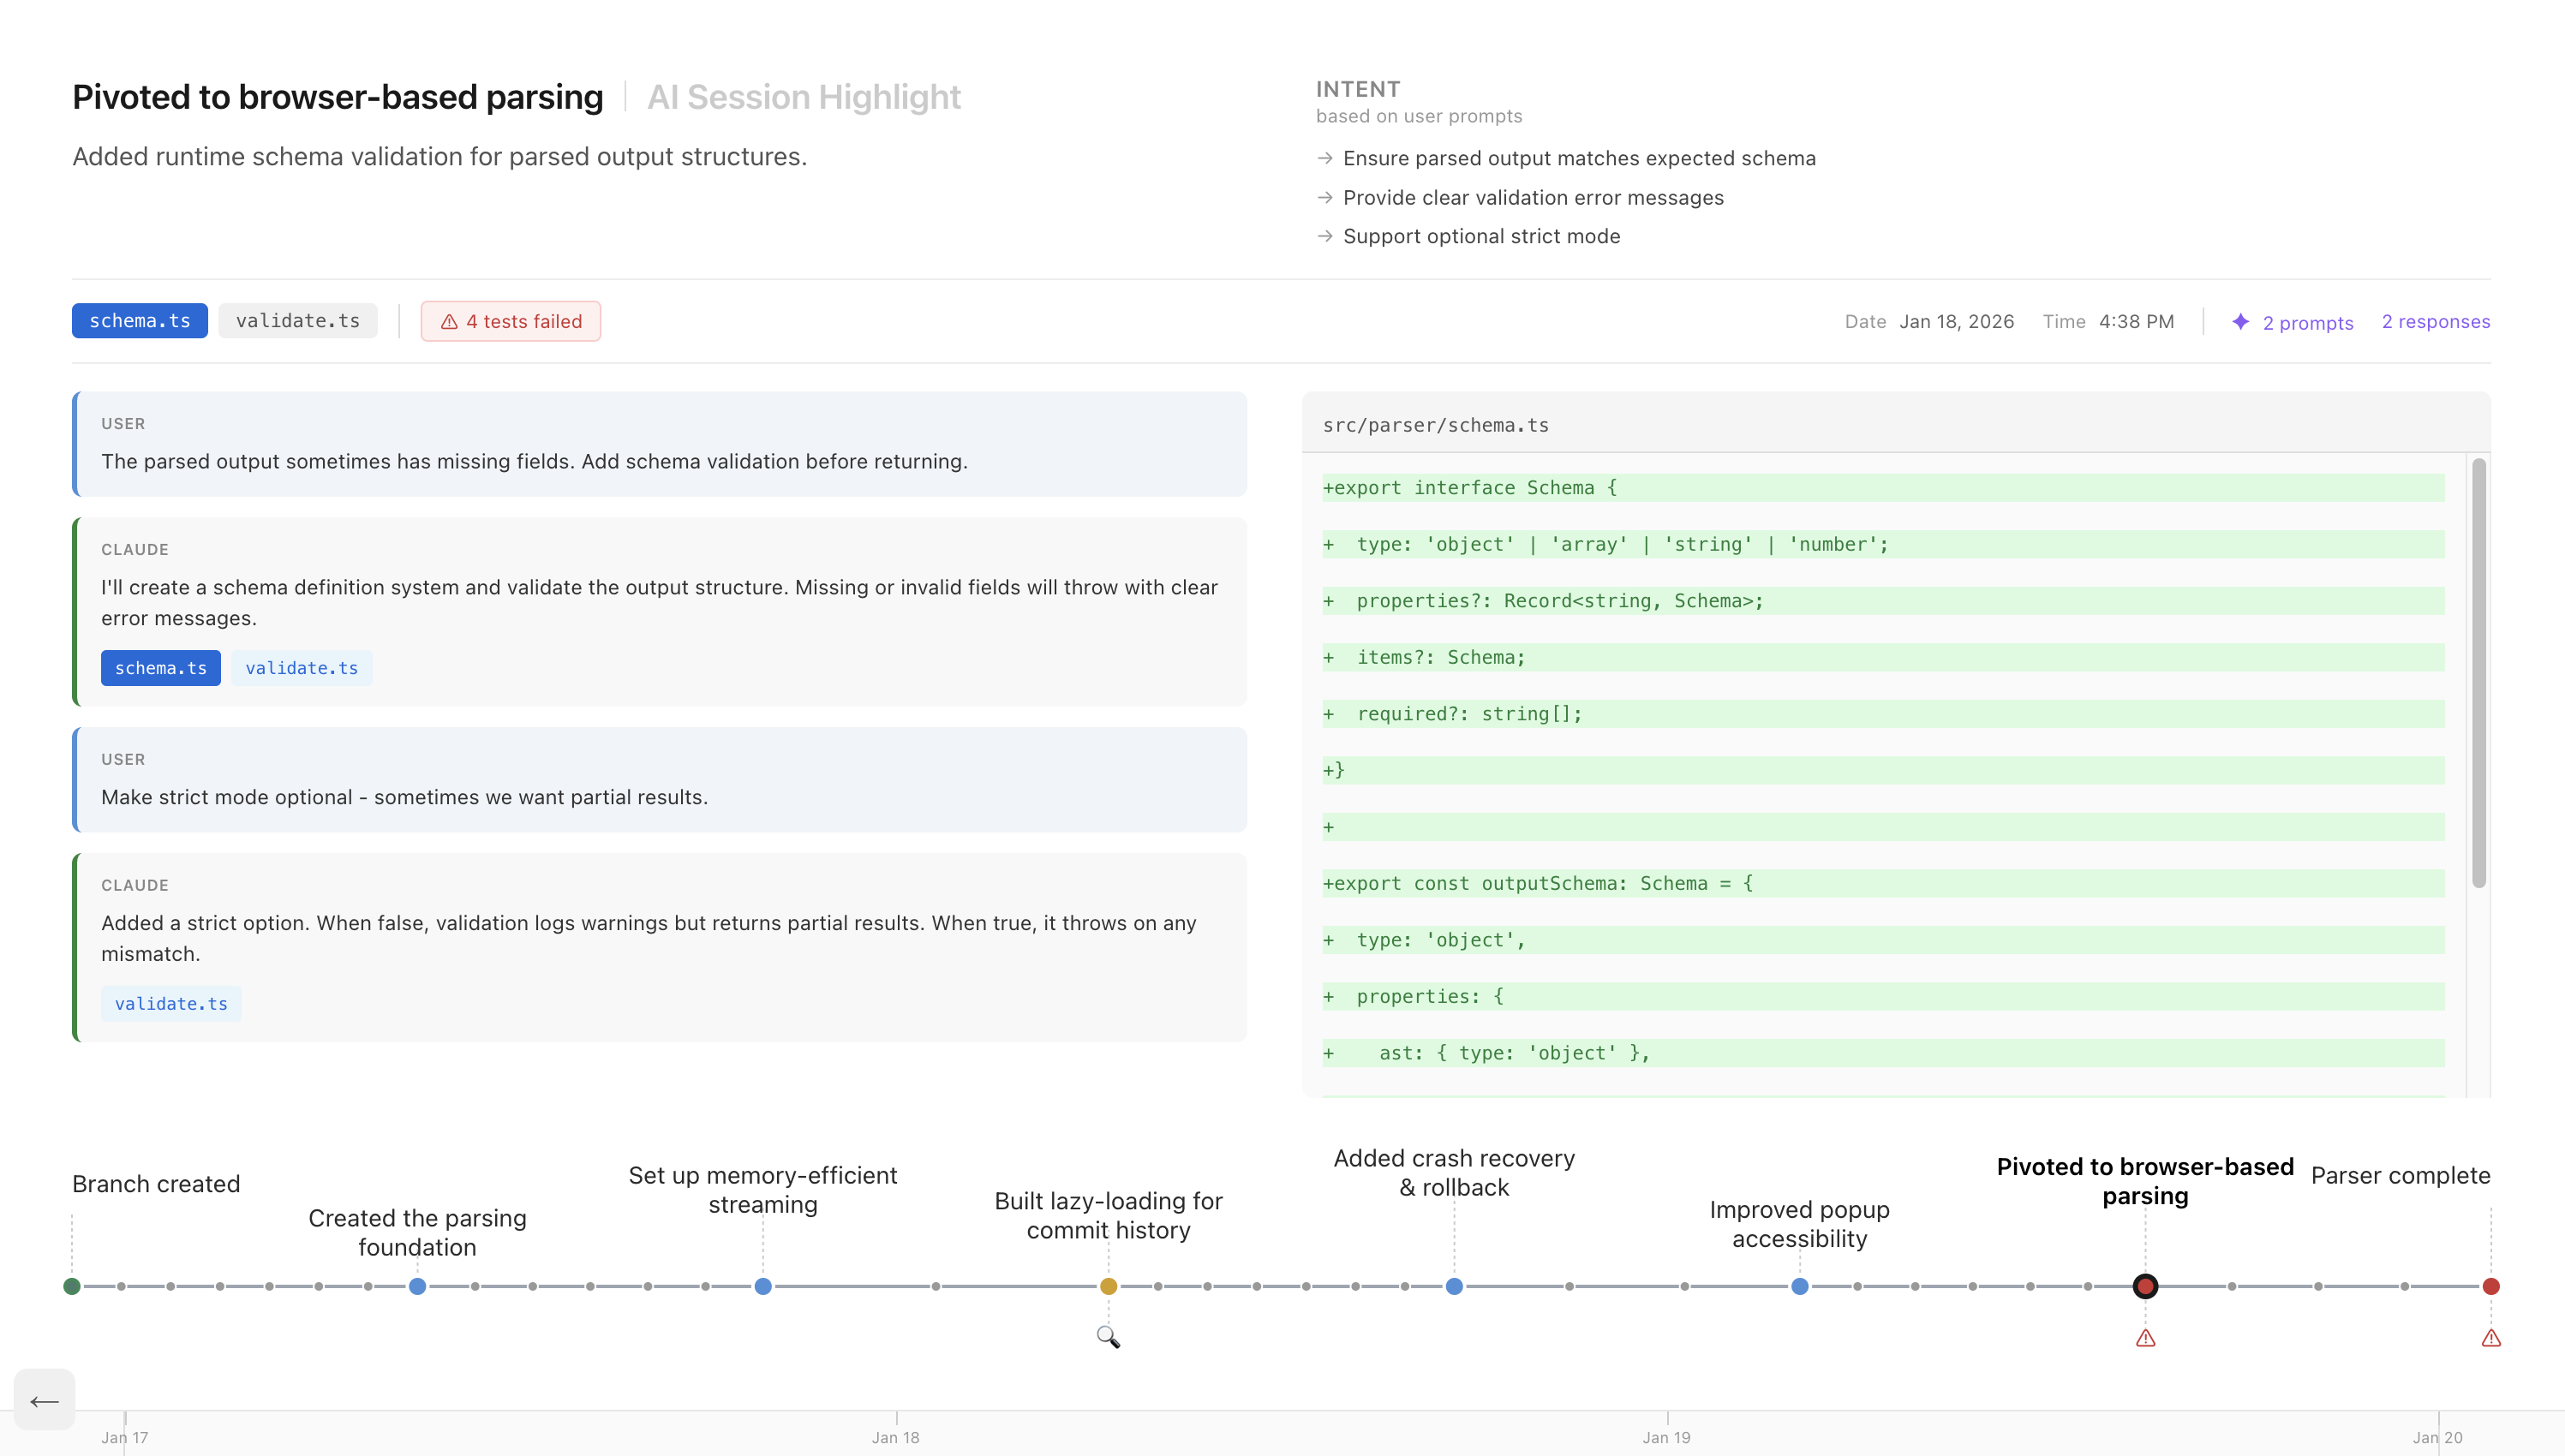Open the 2 prompts link
Image resolution: width=2565 pixels, height=1456 pixels.
point(2308,322)
